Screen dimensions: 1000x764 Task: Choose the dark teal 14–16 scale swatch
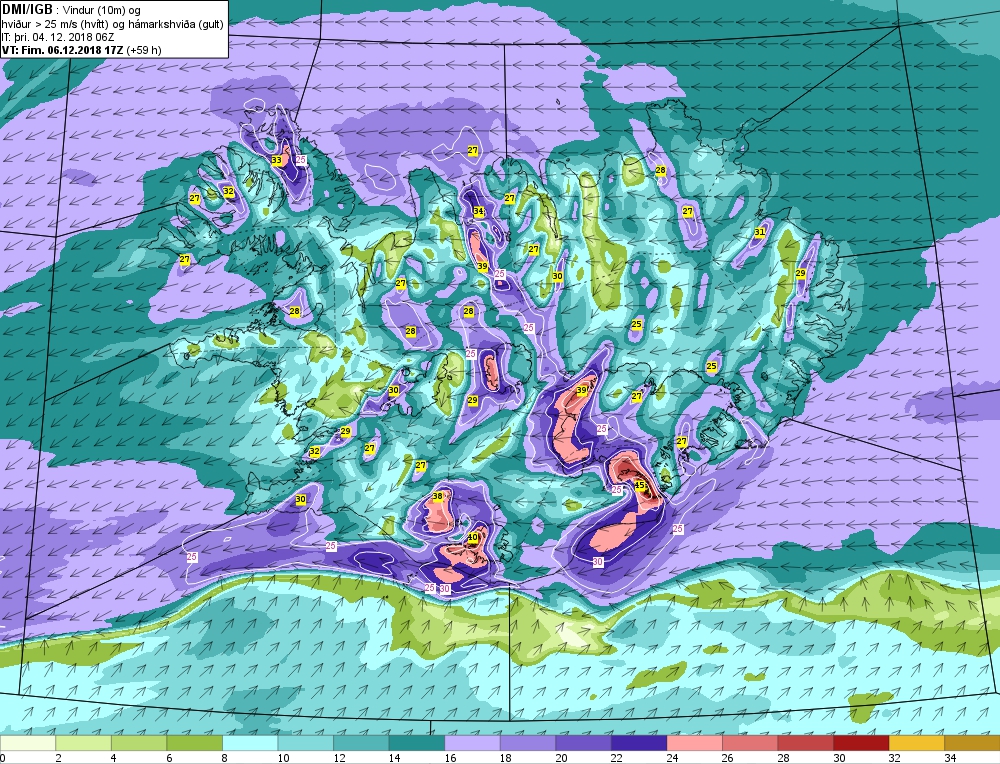point(416,743)
